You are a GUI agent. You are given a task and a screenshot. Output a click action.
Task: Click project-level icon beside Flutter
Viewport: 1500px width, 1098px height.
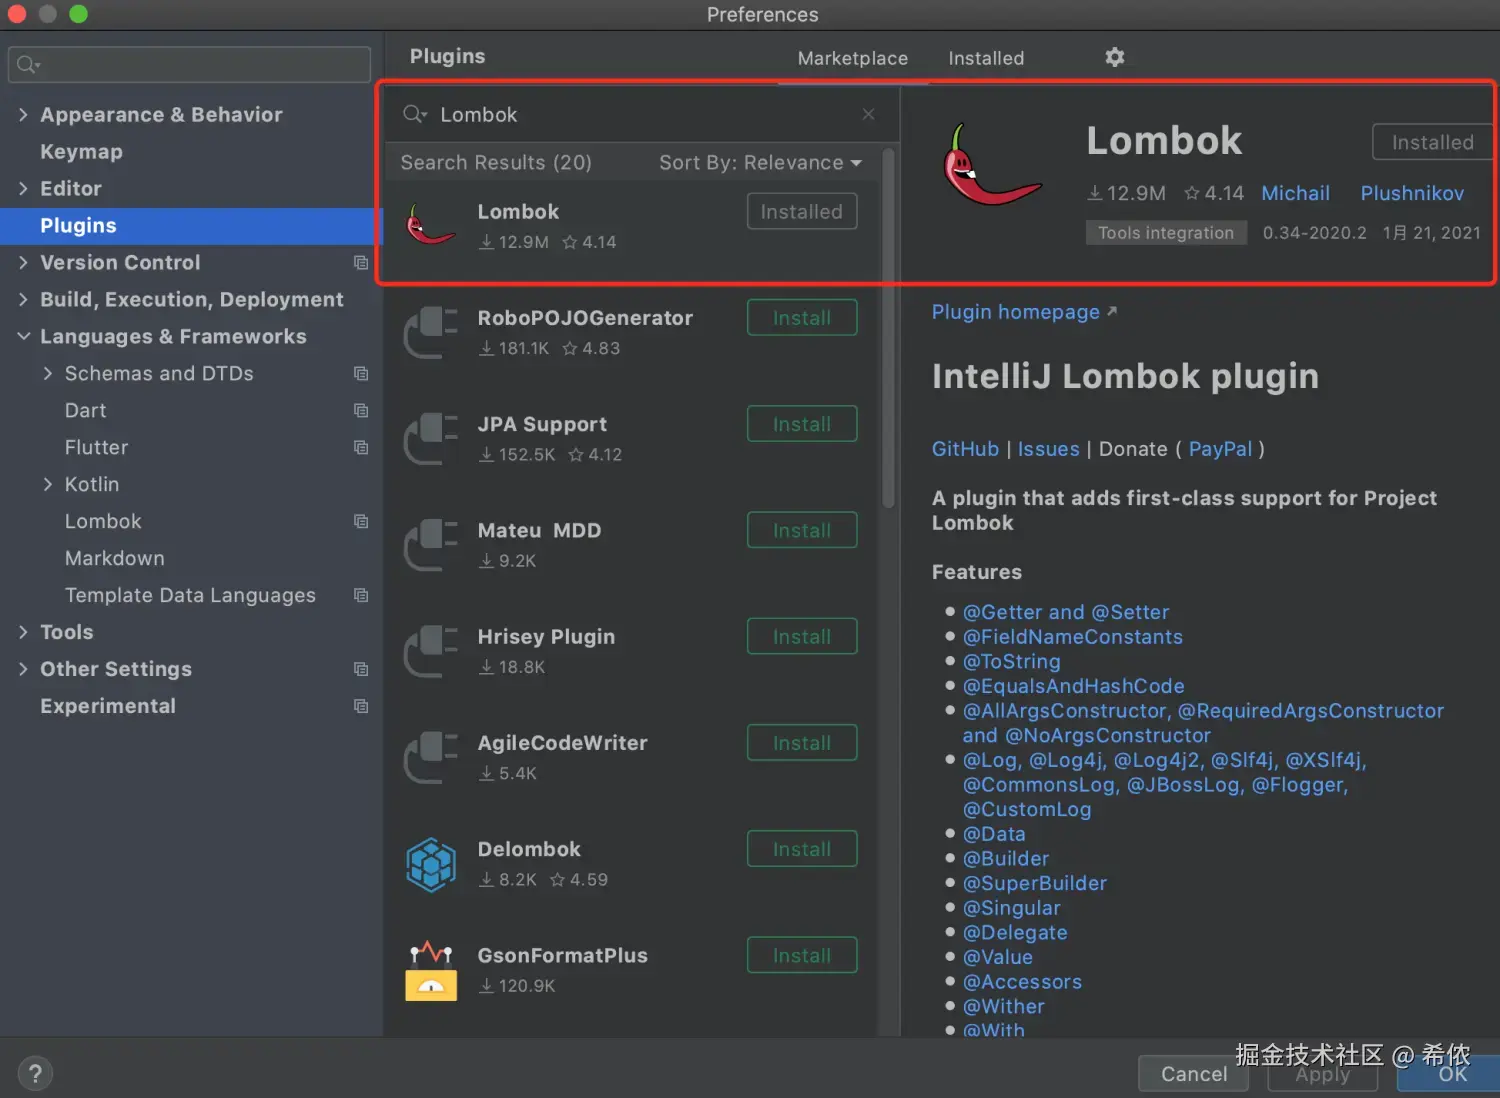point(361,447)
